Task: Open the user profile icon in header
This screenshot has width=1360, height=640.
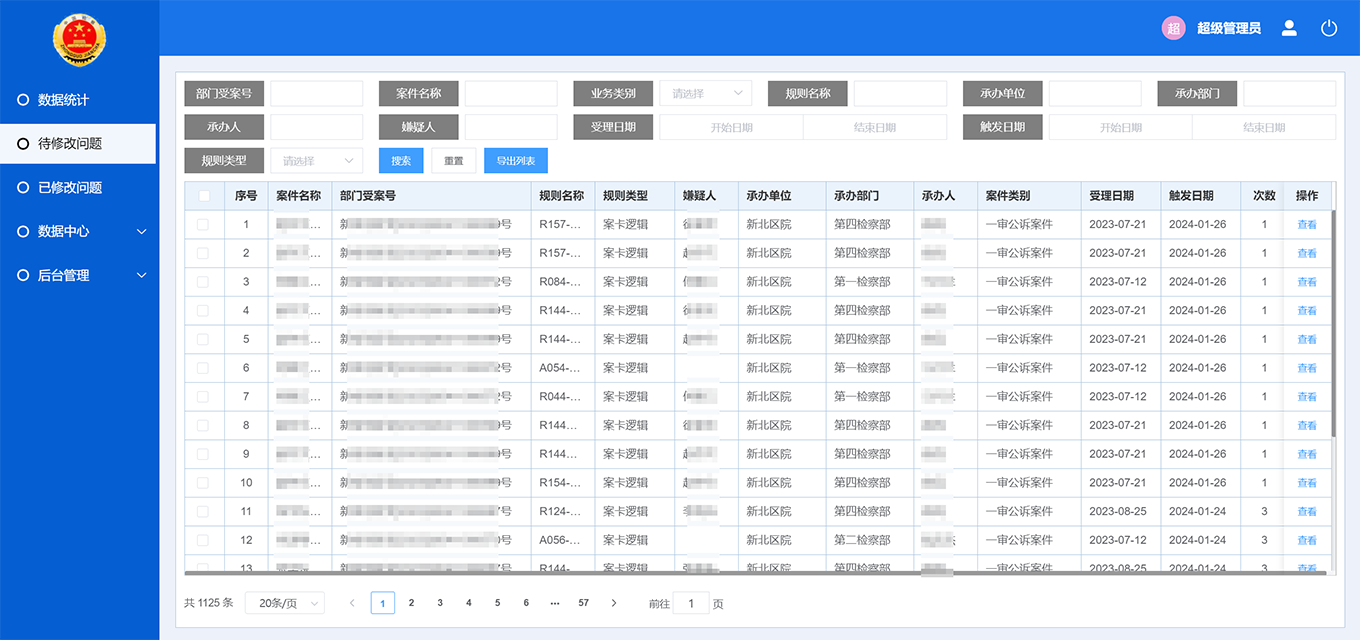Action: [x=1289, y=28]
